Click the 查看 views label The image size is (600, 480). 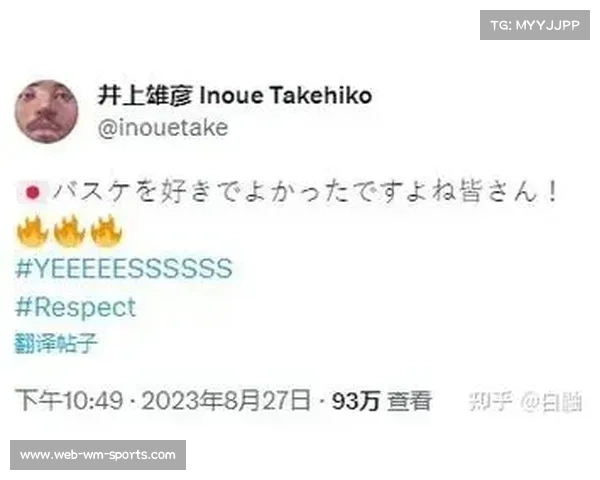pos(409,401)
